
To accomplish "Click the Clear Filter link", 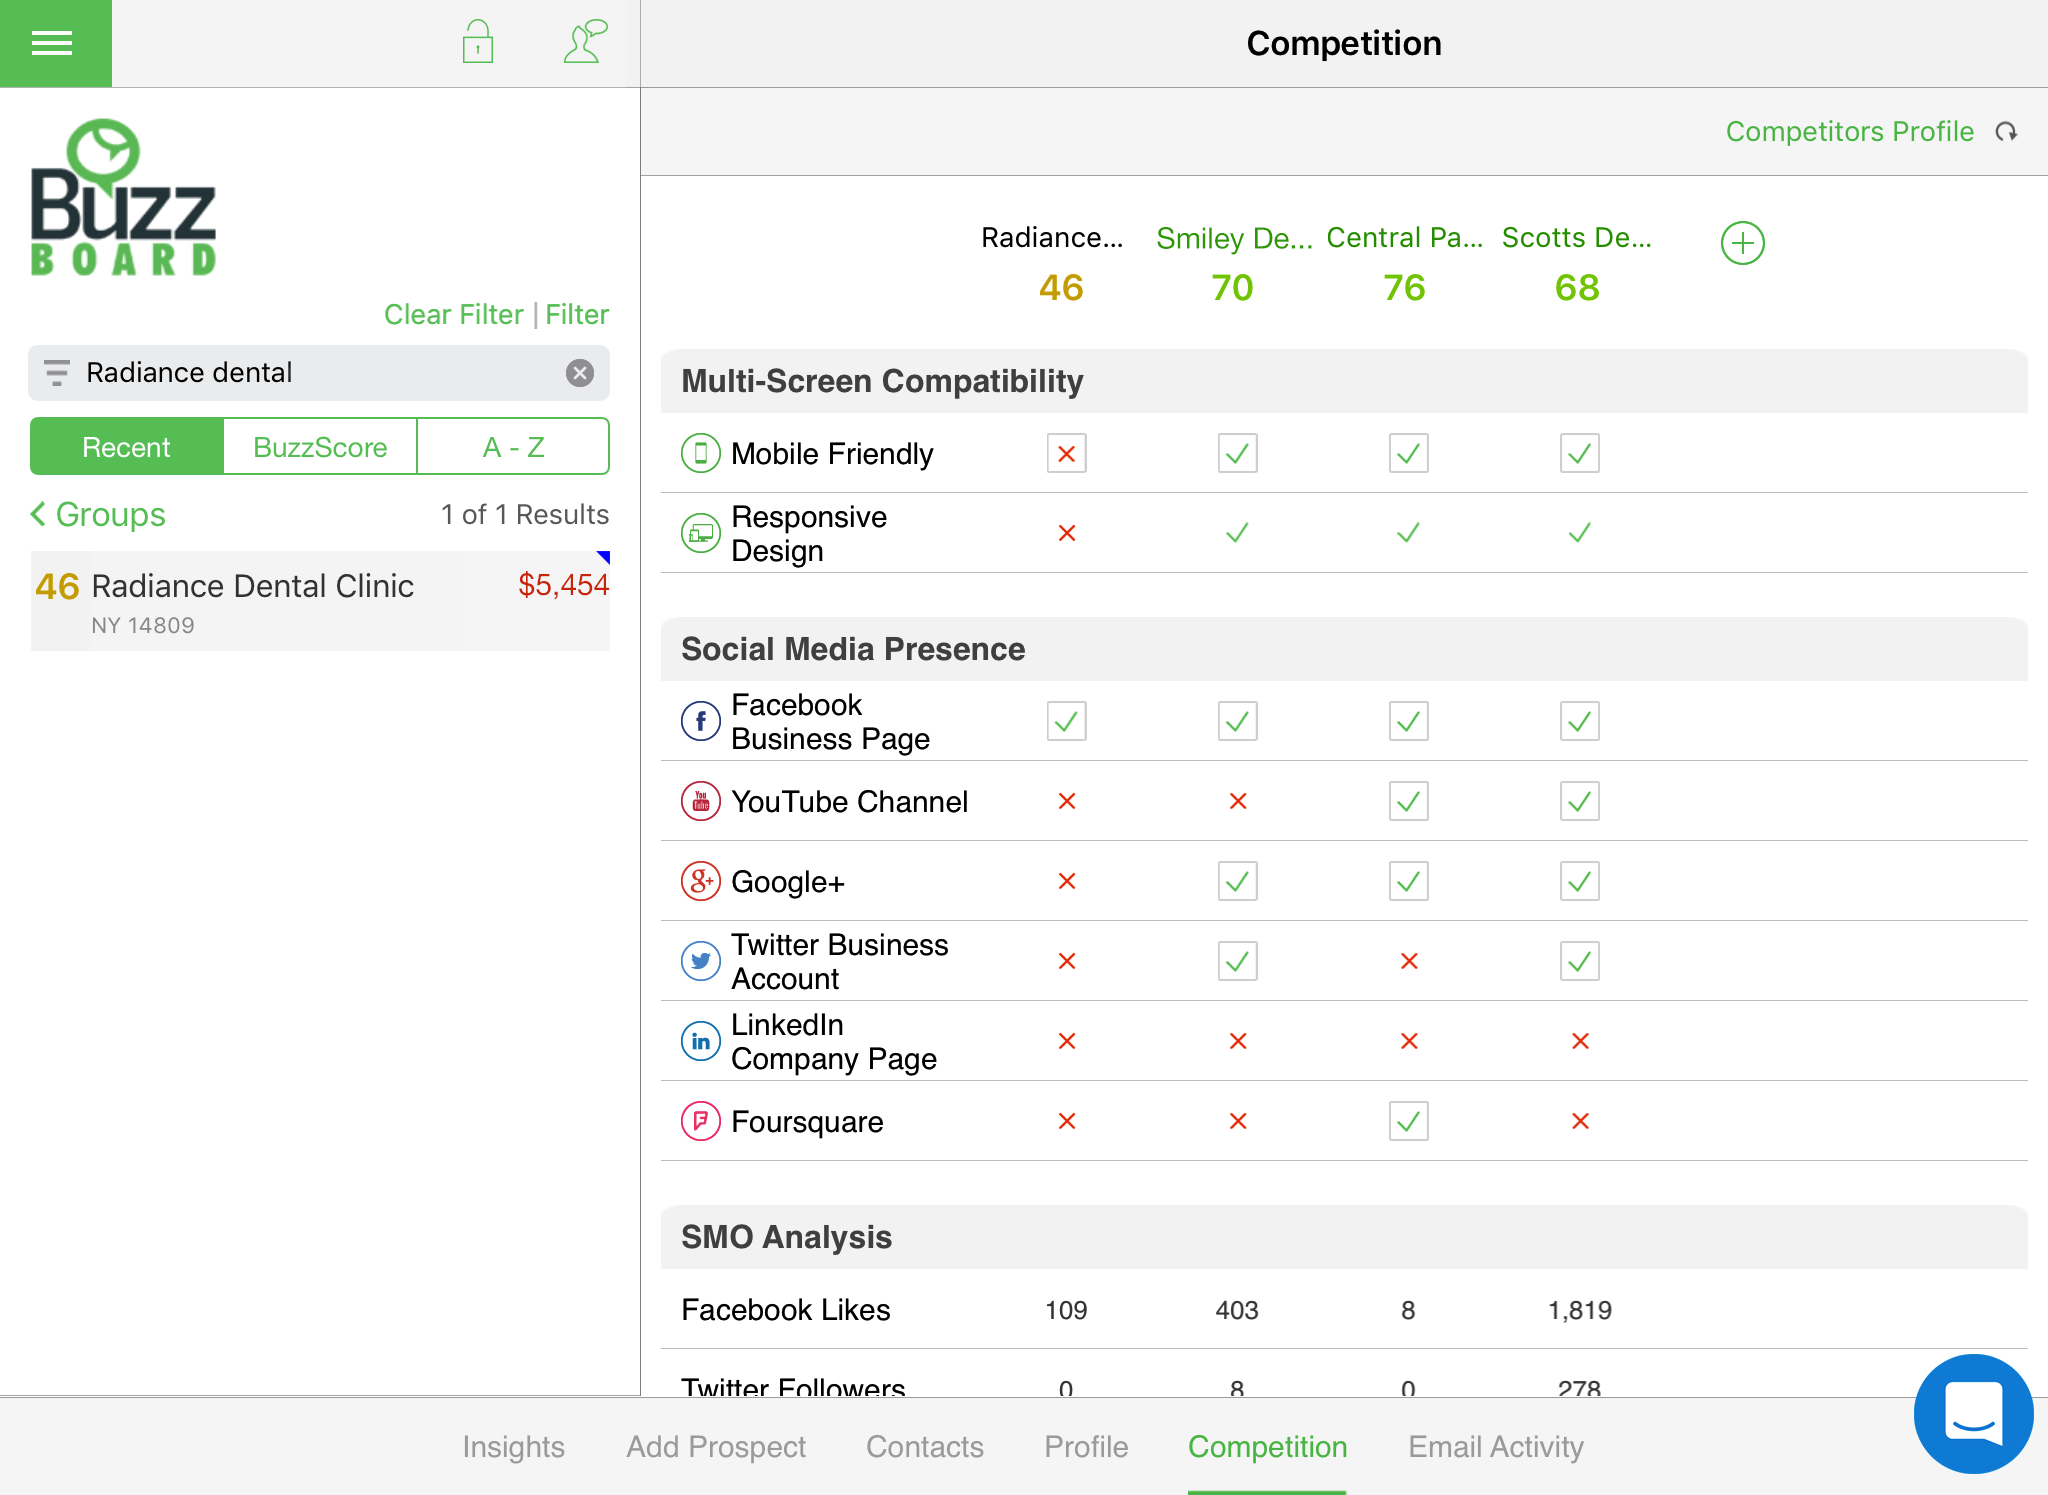I will [453, 314].
